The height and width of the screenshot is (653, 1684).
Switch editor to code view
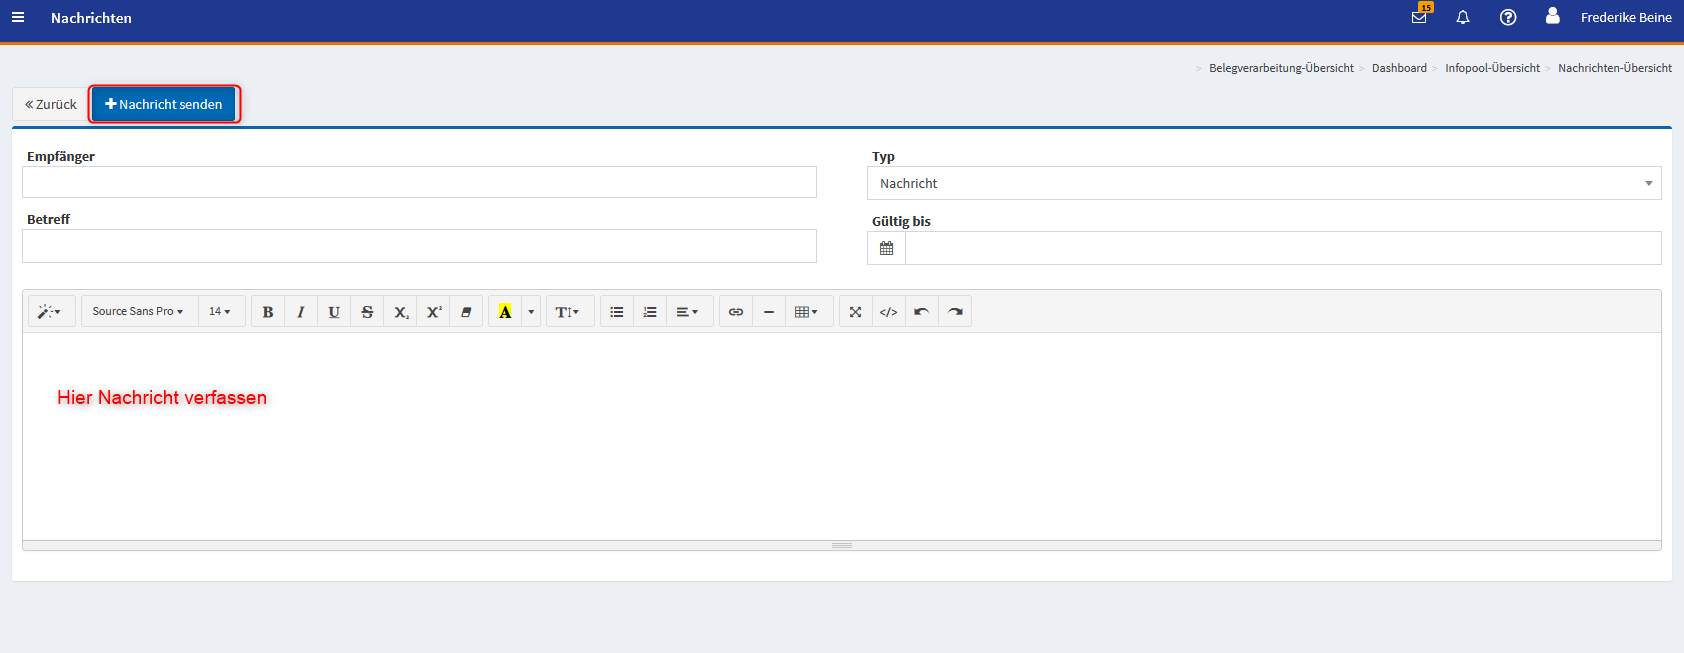pyautogui.click(x=888, y=312)
